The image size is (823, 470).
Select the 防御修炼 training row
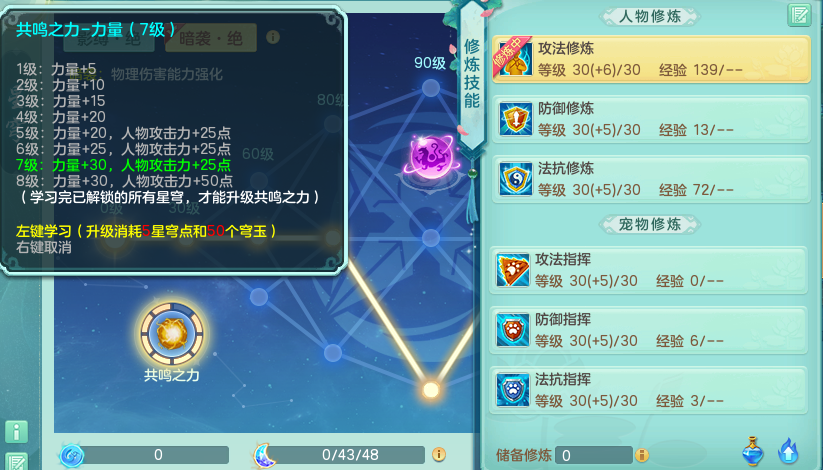pyautogui.click(x=651, y=119)
